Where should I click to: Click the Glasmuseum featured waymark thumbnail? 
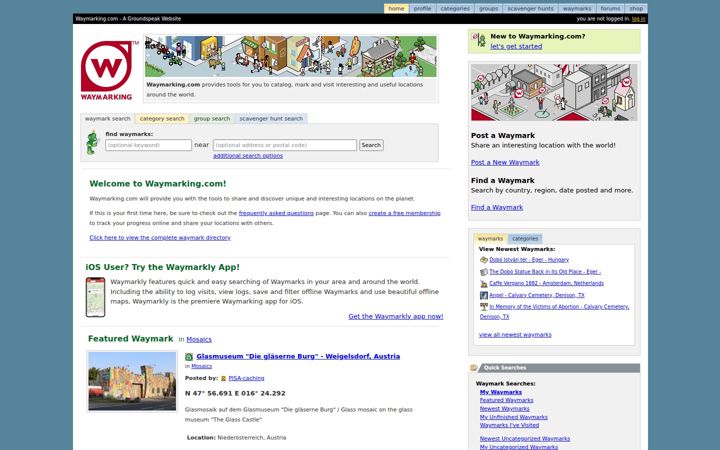pos(132,381)
